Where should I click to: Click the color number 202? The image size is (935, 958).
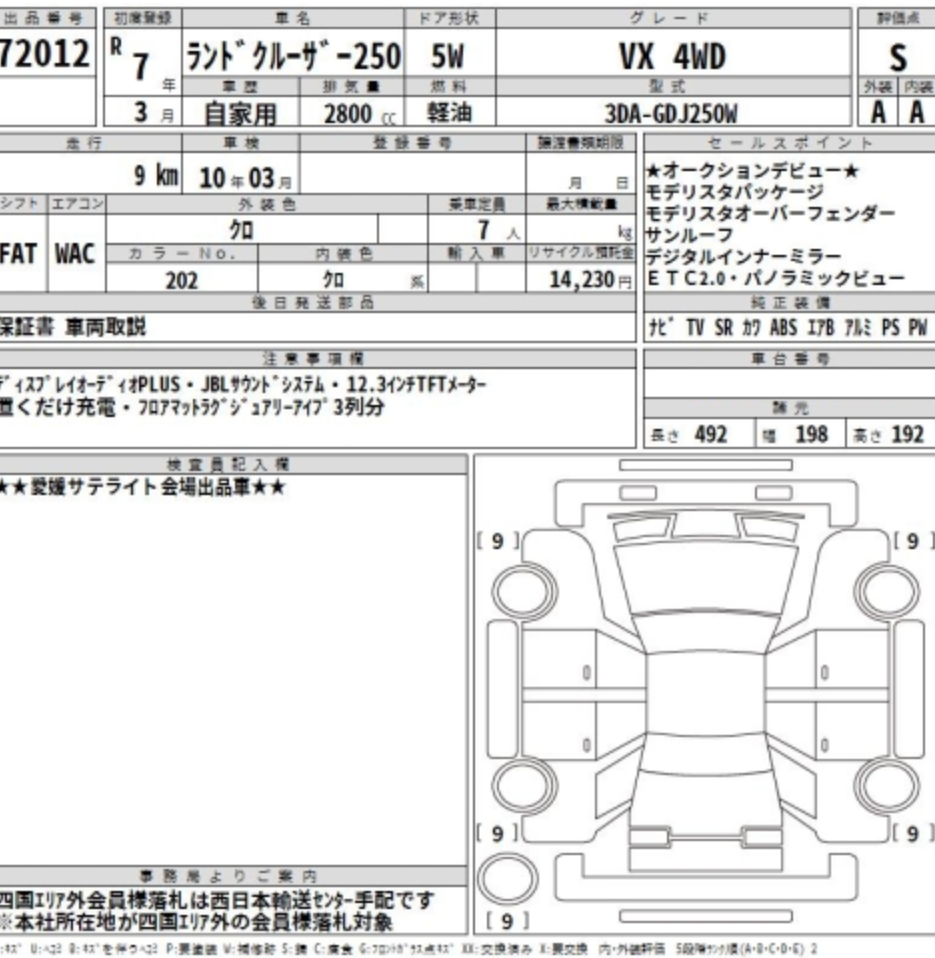point(181,279)
